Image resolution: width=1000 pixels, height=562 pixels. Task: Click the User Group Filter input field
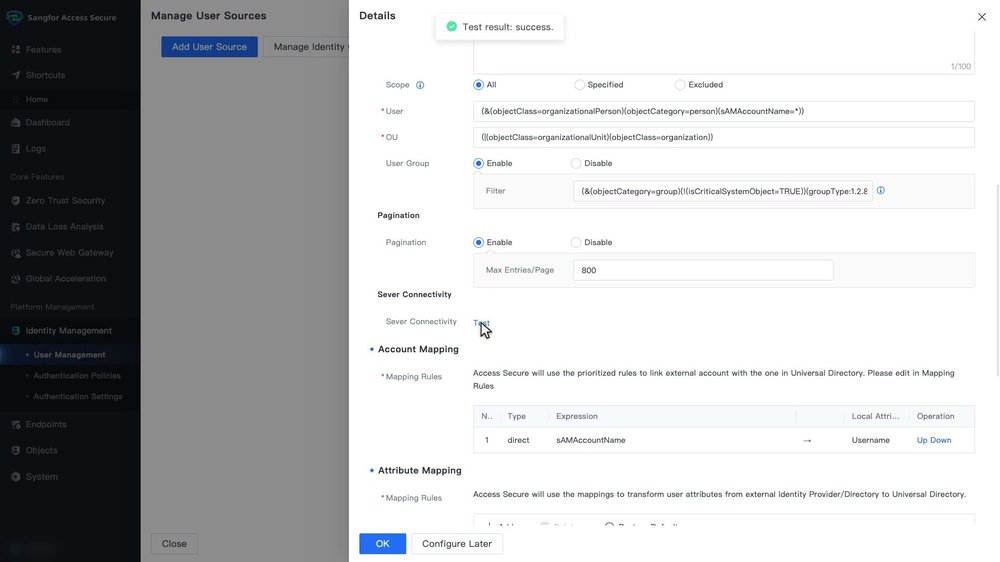click(x=723, y=191)
